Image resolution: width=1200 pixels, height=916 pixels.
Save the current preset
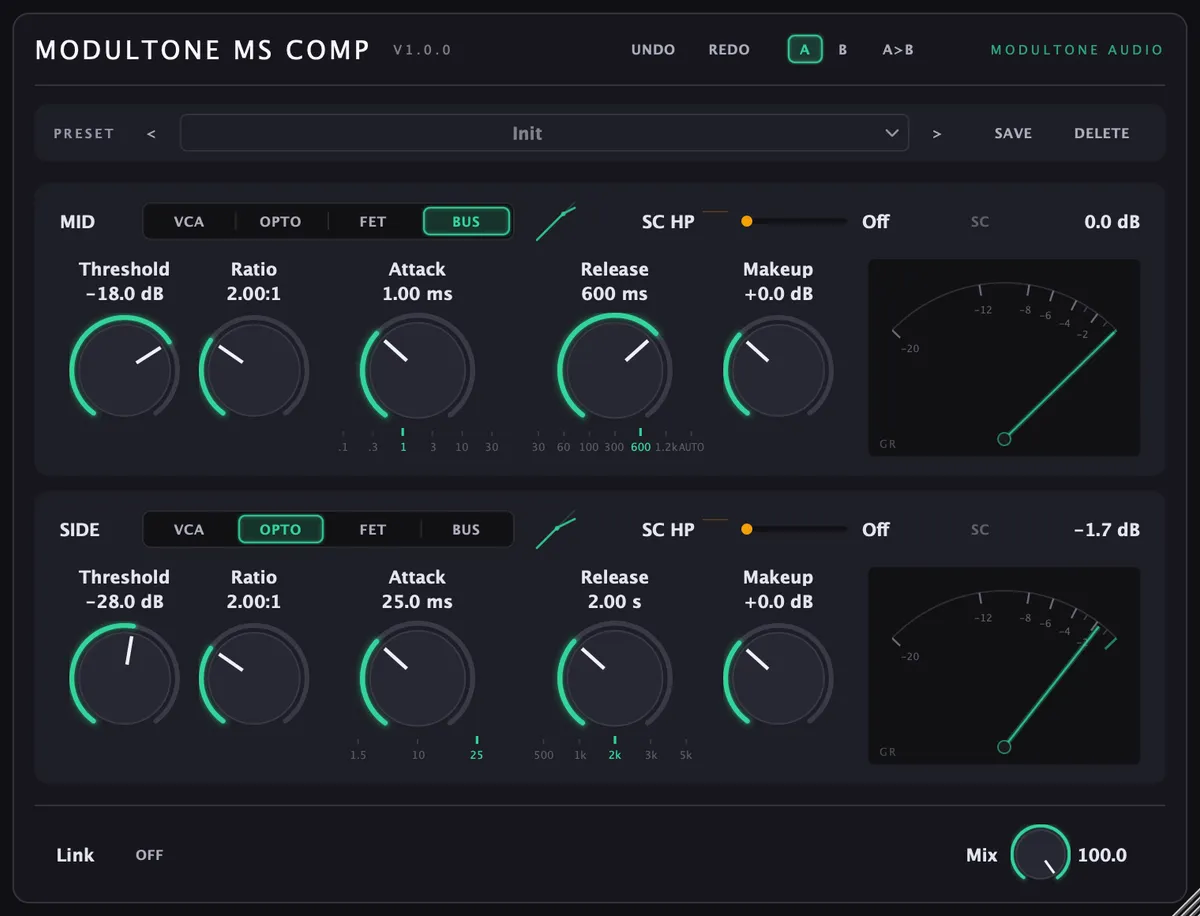[x=1013, y=133]
